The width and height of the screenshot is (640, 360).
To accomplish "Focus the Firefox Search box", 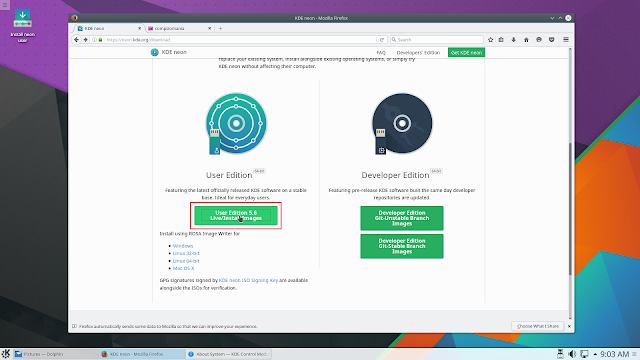I will coord(437,40).
